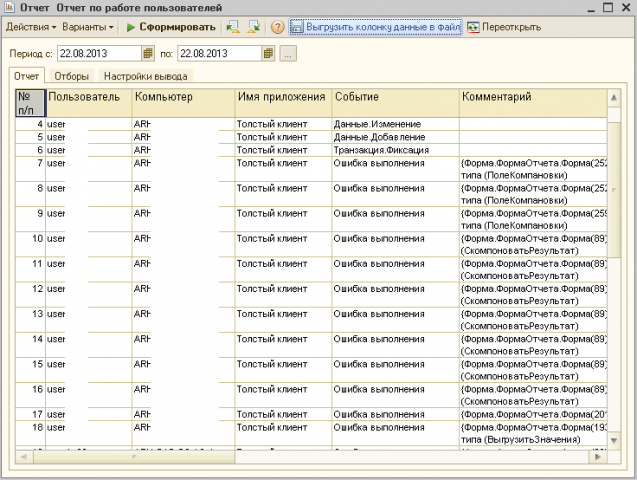The width and height of the screenshot is (637, 480).
Task: Click the load settings icon in toolbar
Action: click(233, 27)
